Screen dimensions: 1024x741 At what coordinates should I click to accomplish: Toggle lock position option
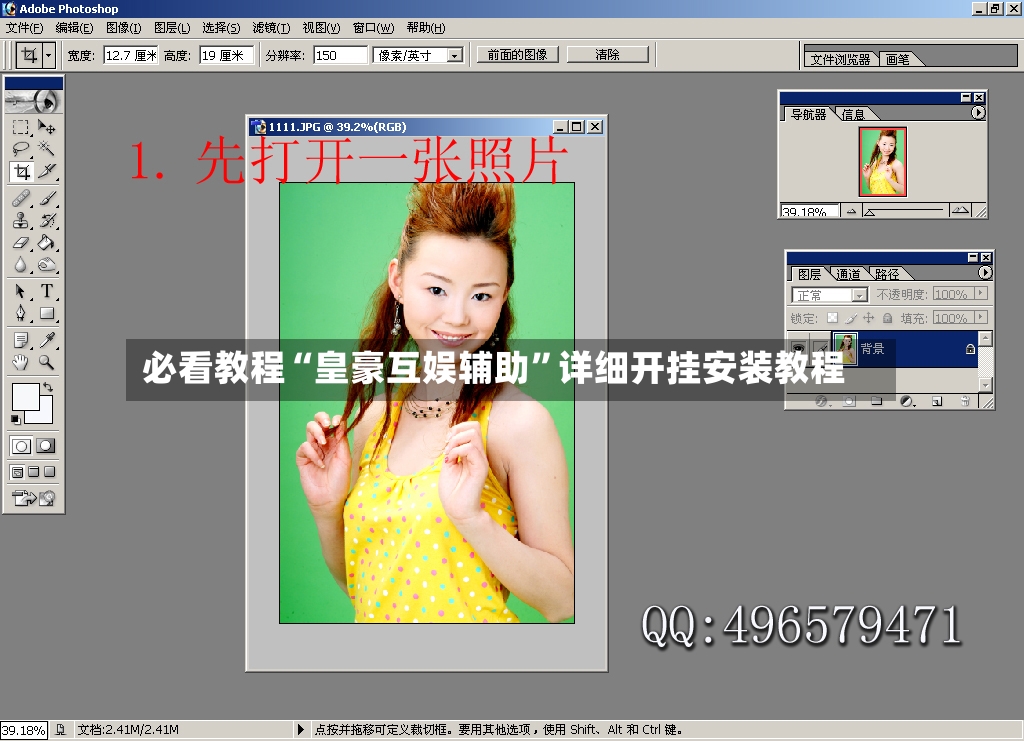(869, 318)
